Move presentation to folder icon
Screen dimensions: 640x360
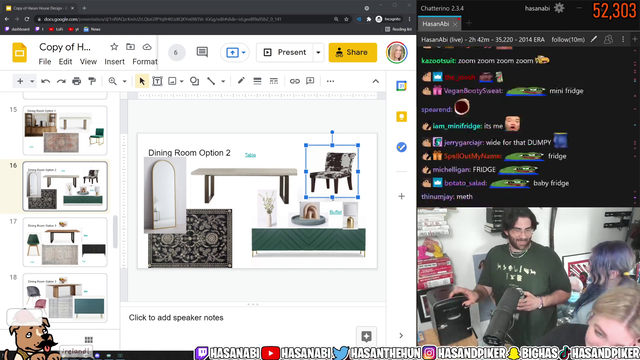point(131,47)
